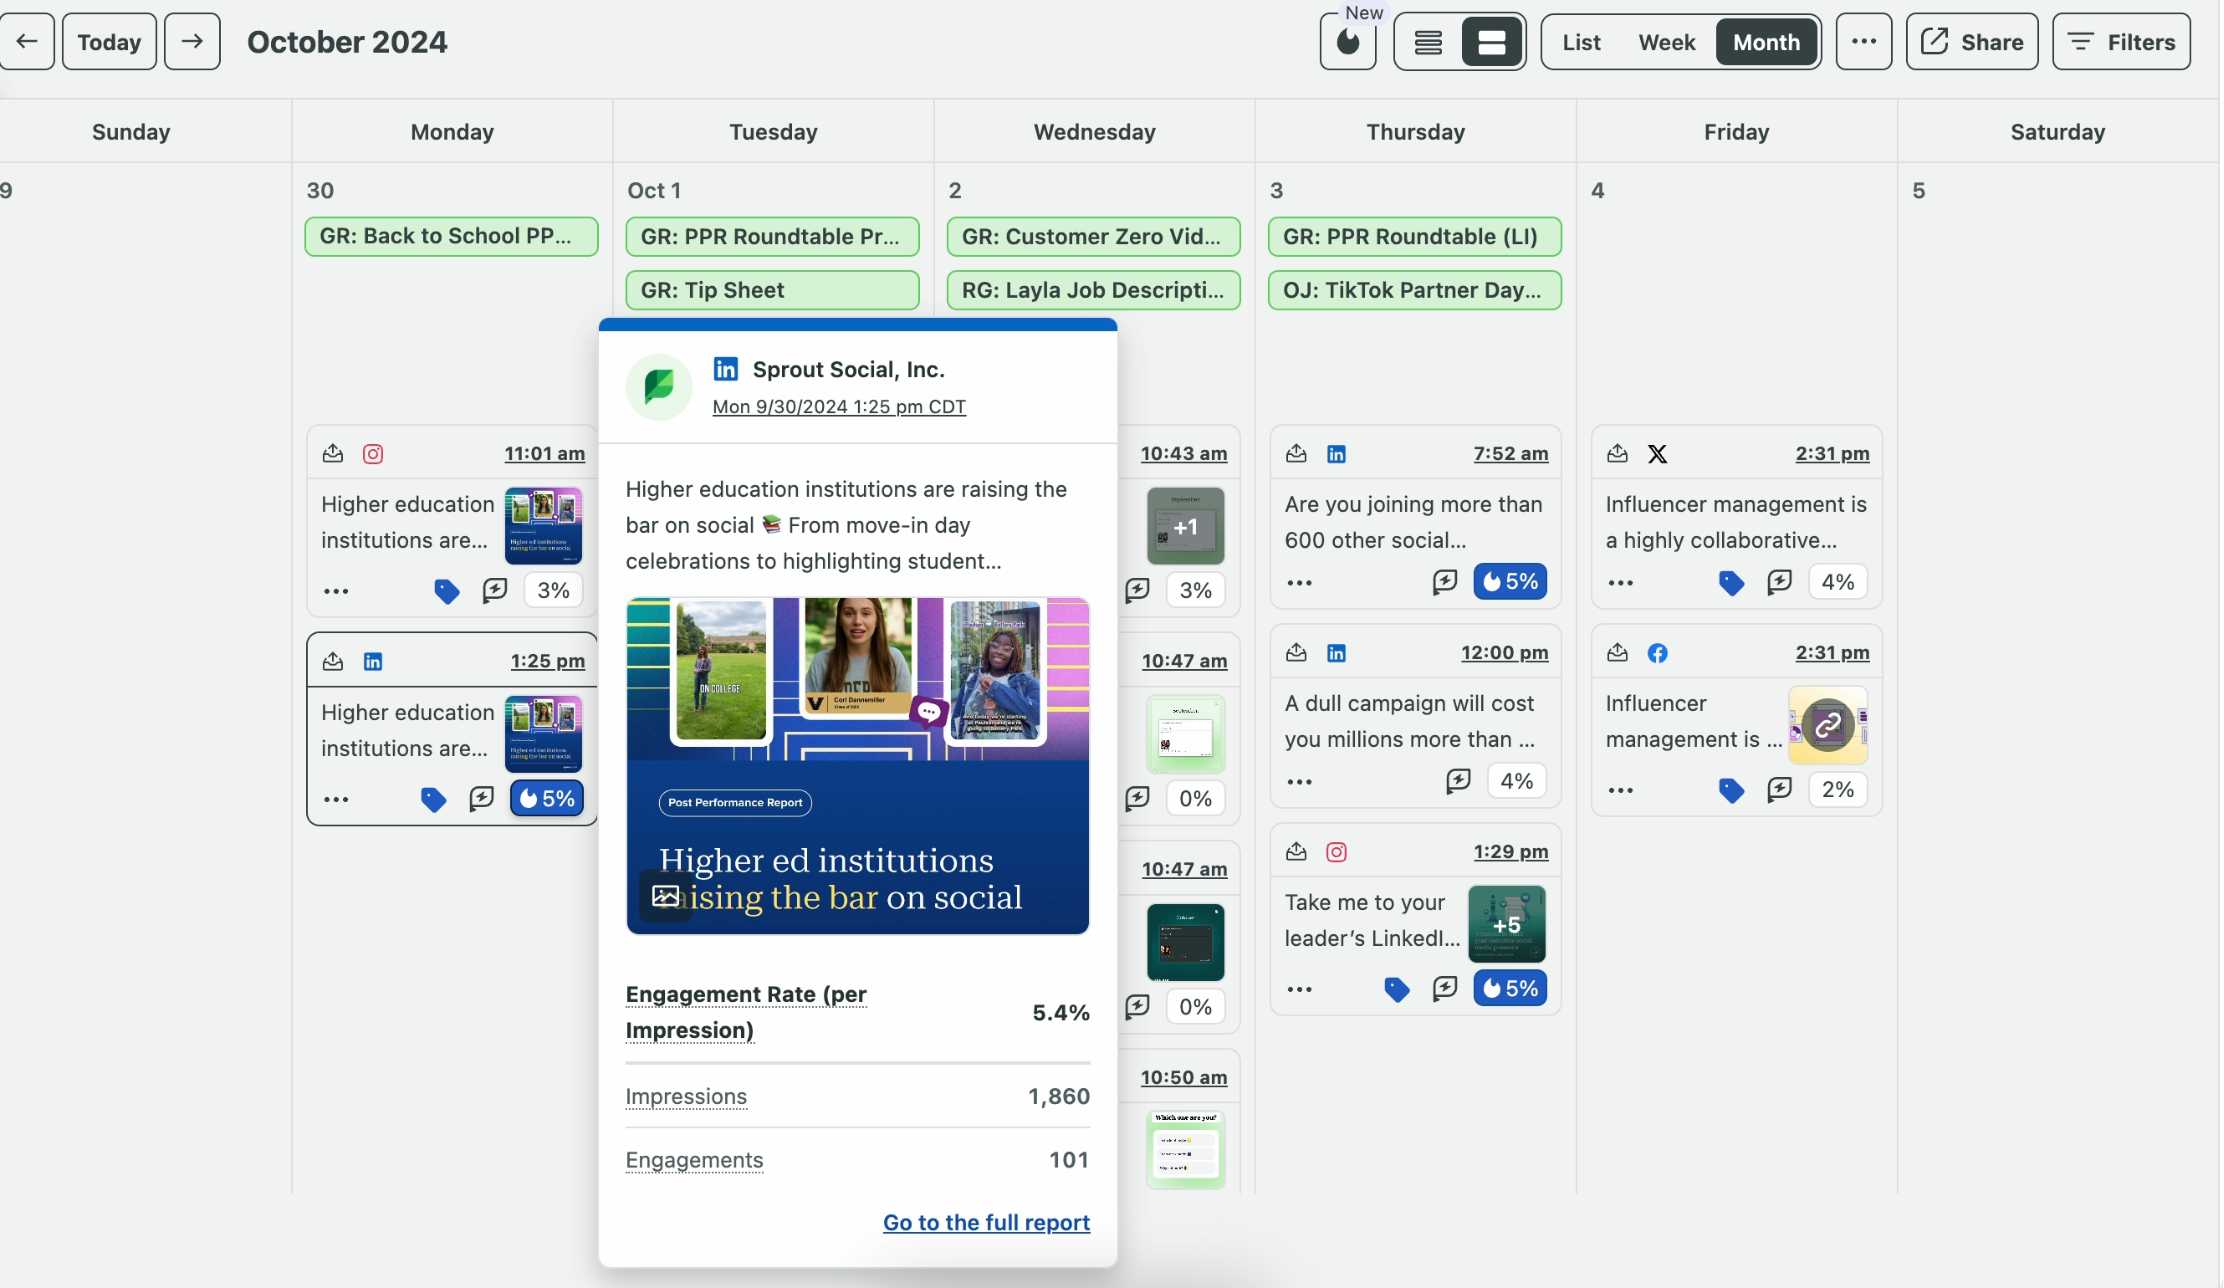Open the GR: Tip Sheet note

click(x=772, y=290)
